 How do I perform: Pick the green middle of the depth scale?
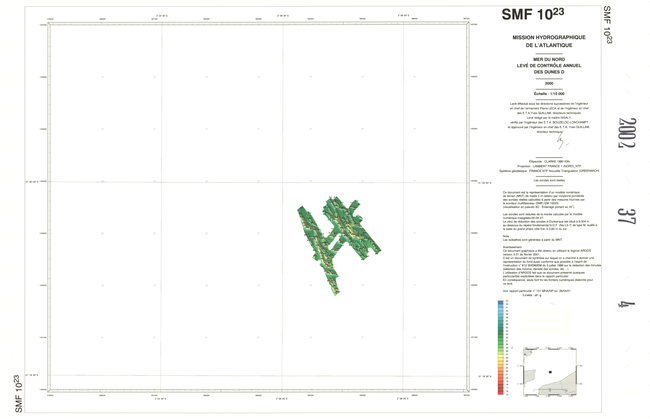(501, 343)
